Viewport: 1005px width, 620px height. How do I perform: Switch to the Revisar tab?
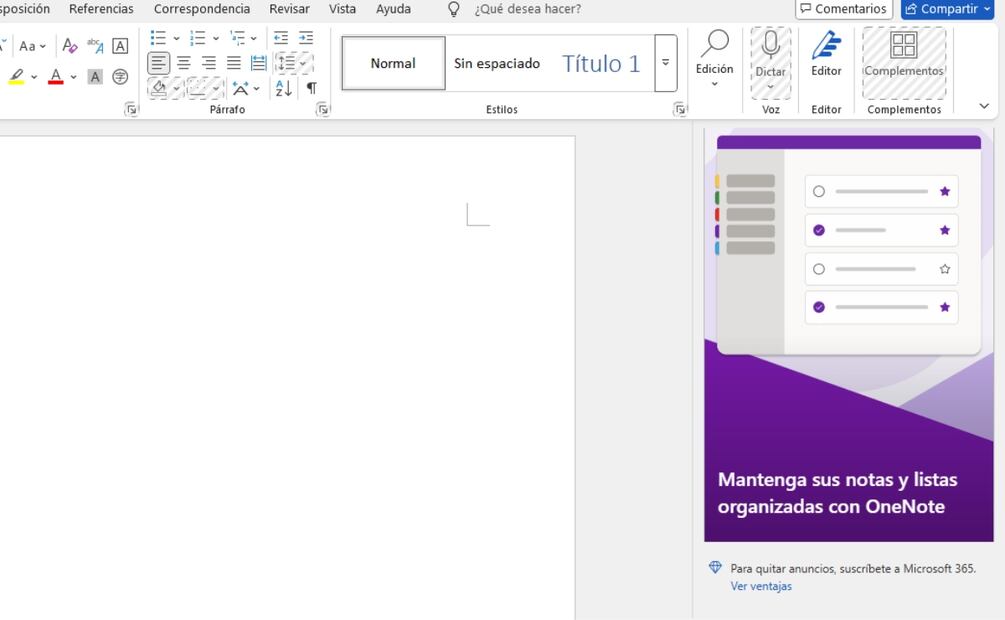pyautogui.click(x=289, y=9)
